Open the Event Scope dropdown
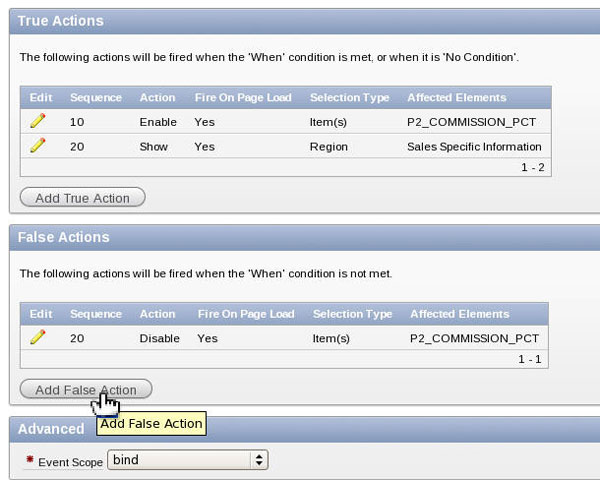 click(188, 460)
